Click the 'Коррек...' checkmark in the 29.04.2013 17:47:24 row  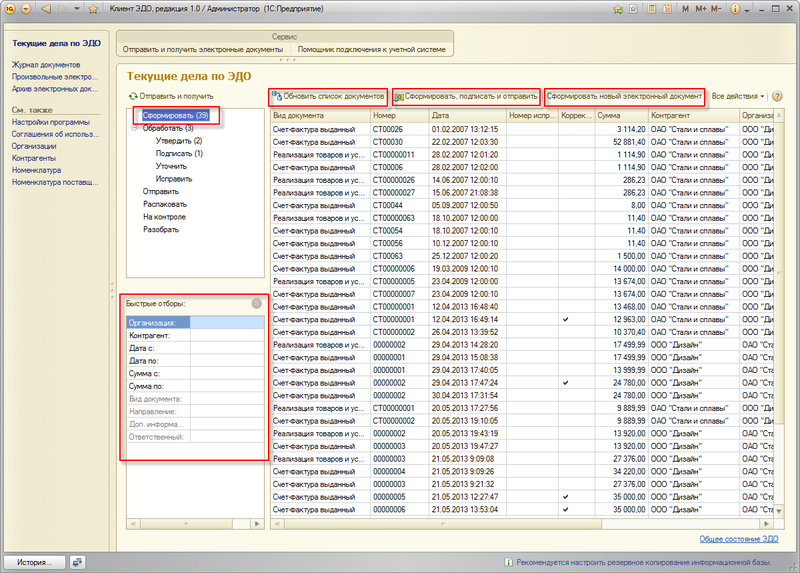566,382
